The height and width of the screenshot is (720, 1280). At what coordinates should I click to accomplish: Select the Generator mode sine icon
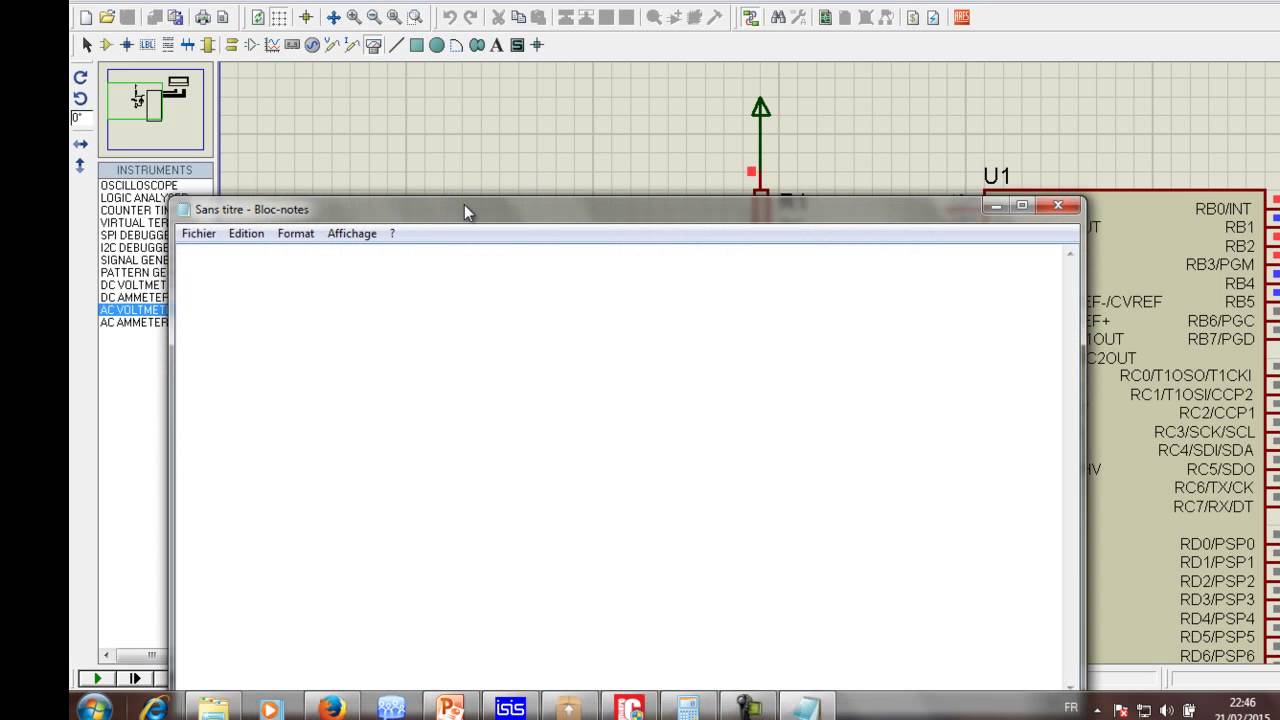pyautogui.click(x=312, y=45)
